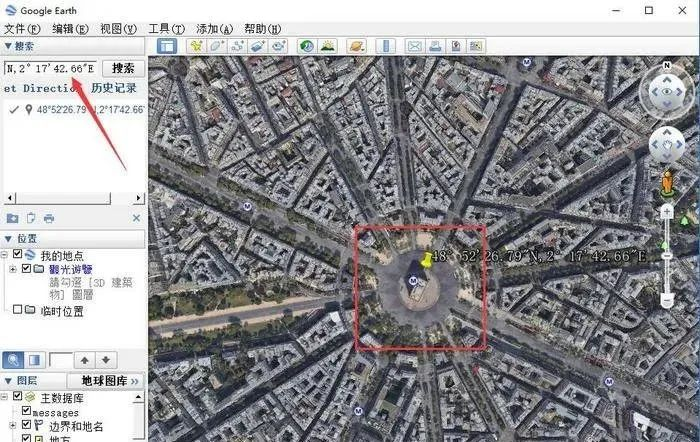
Task: Collapse the 我的地点 tree node
Action: pyautogui.click(x=4, y=254)
